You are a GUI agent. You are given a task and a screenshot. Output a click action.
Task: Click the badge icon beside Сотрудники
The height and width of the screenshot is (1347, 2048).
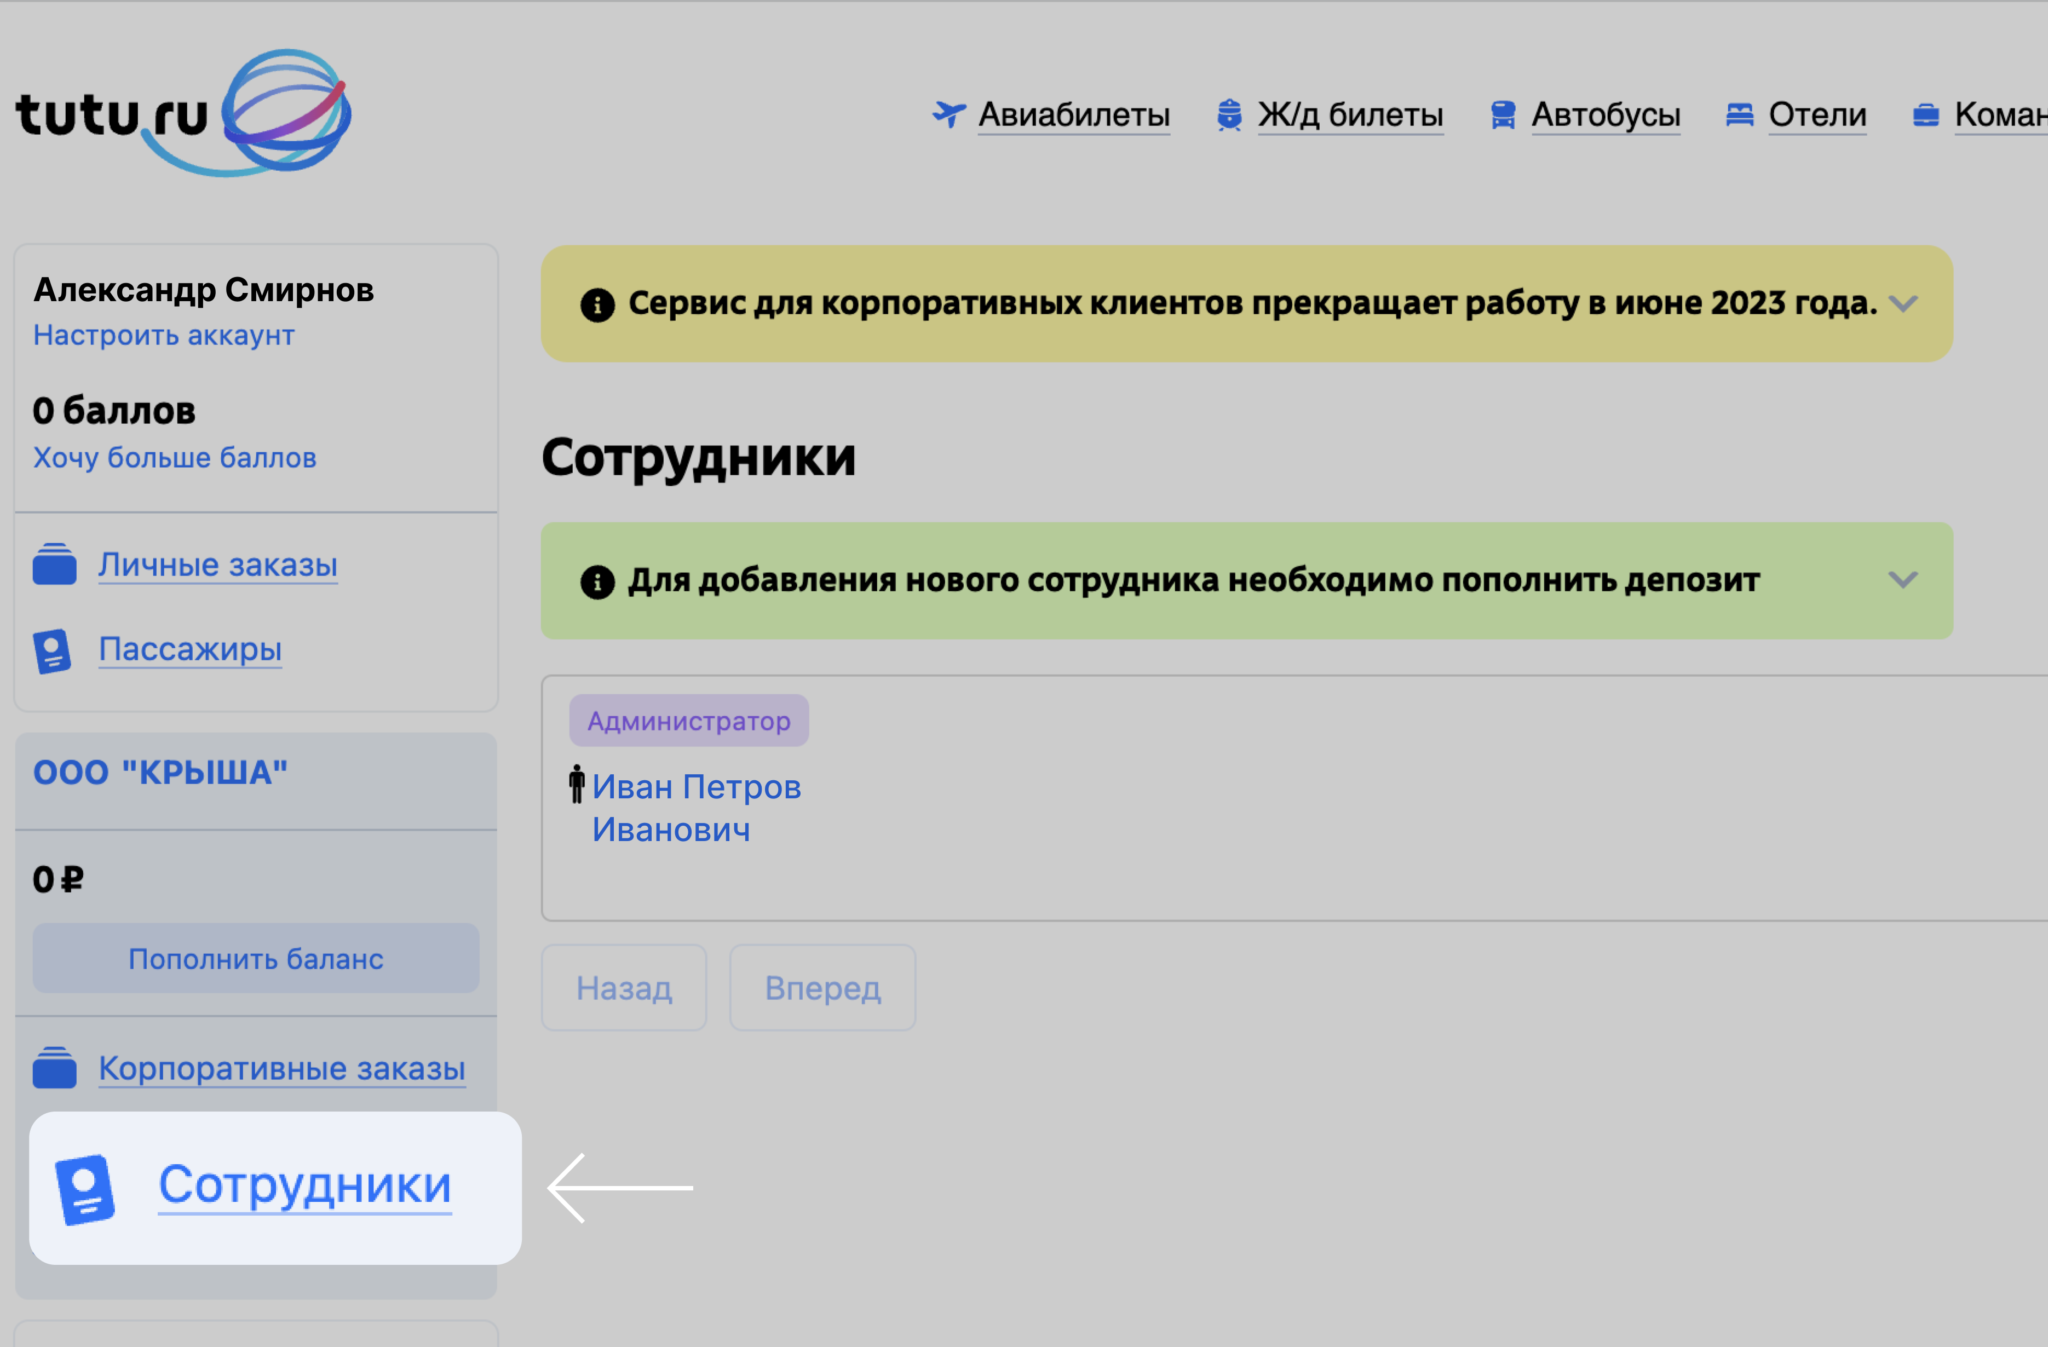(85, 1189)
